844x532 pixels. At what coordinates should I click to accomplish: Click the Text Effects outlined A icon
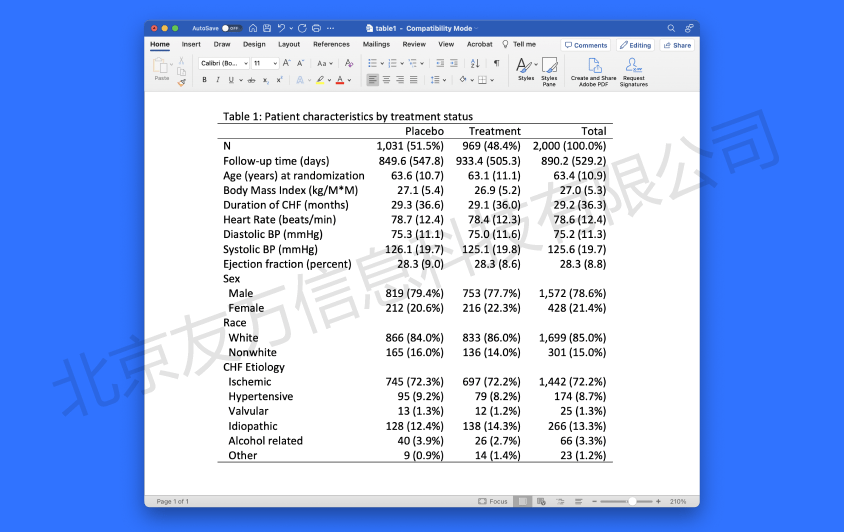[300, 80]
